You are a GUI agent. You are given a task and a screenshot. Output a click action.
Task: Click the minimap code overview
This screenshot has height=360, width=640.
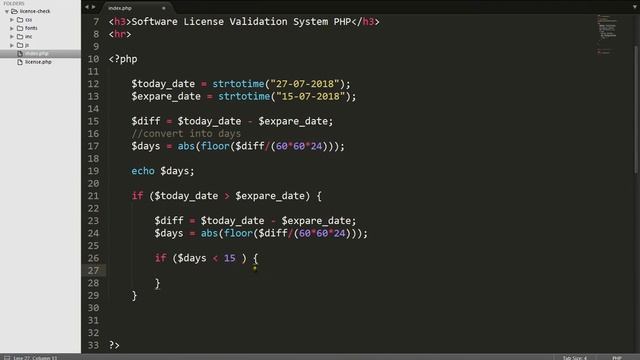pos(607,35)
